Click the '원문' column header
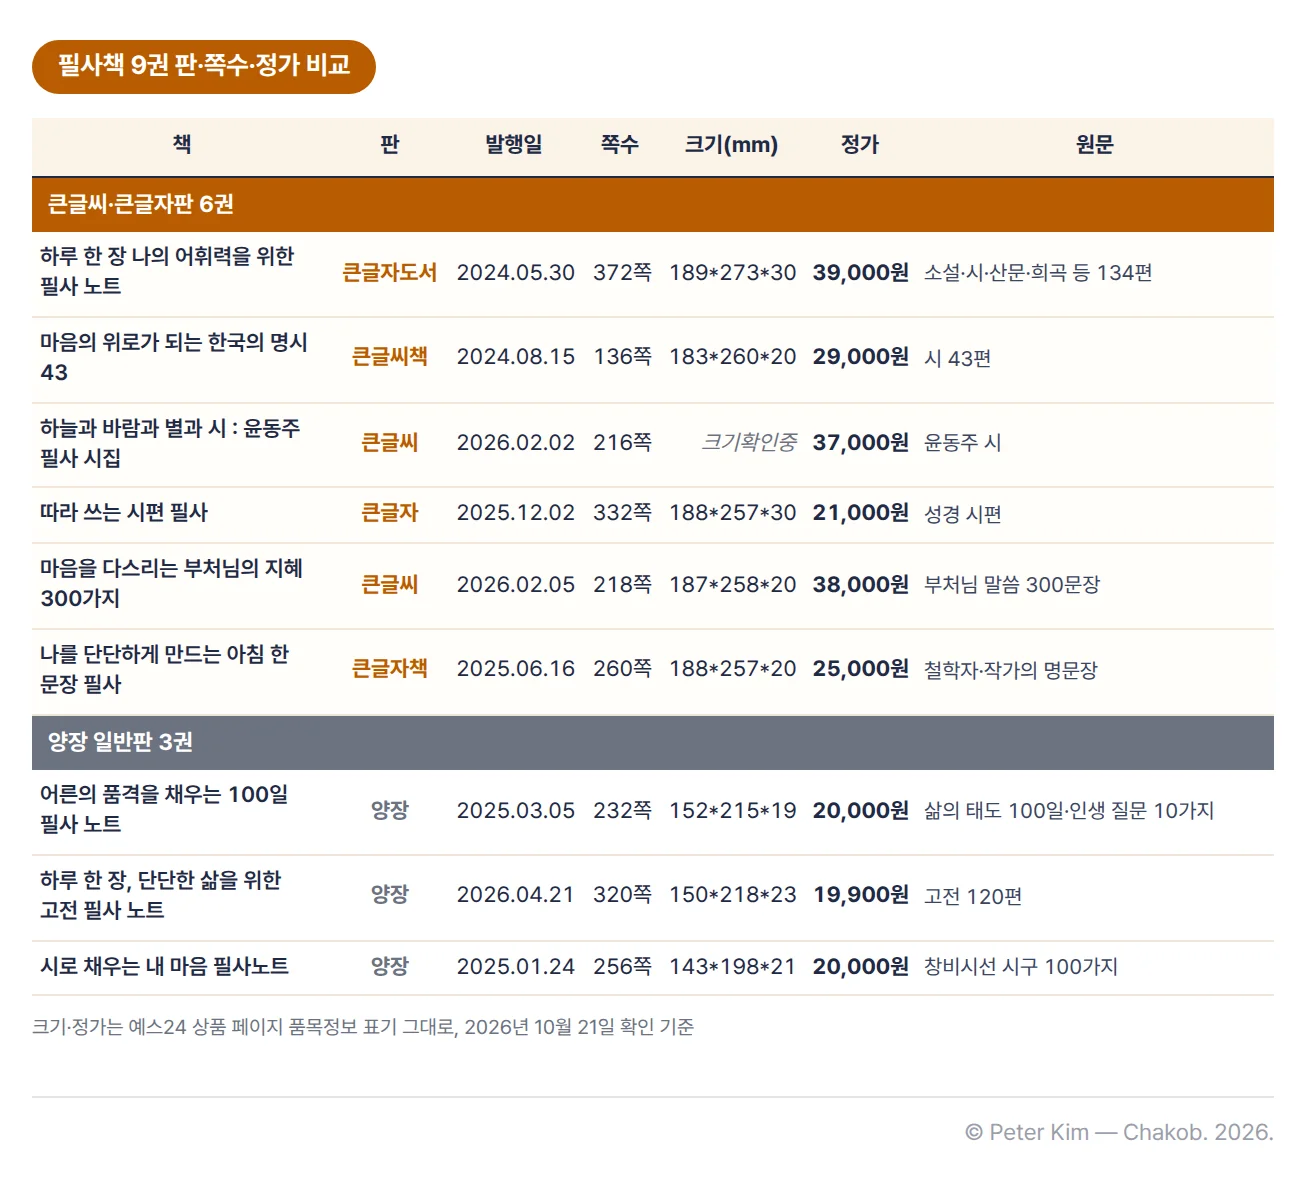The width and height of the screenshot is (1306, 1178). tap(1095, 144)
